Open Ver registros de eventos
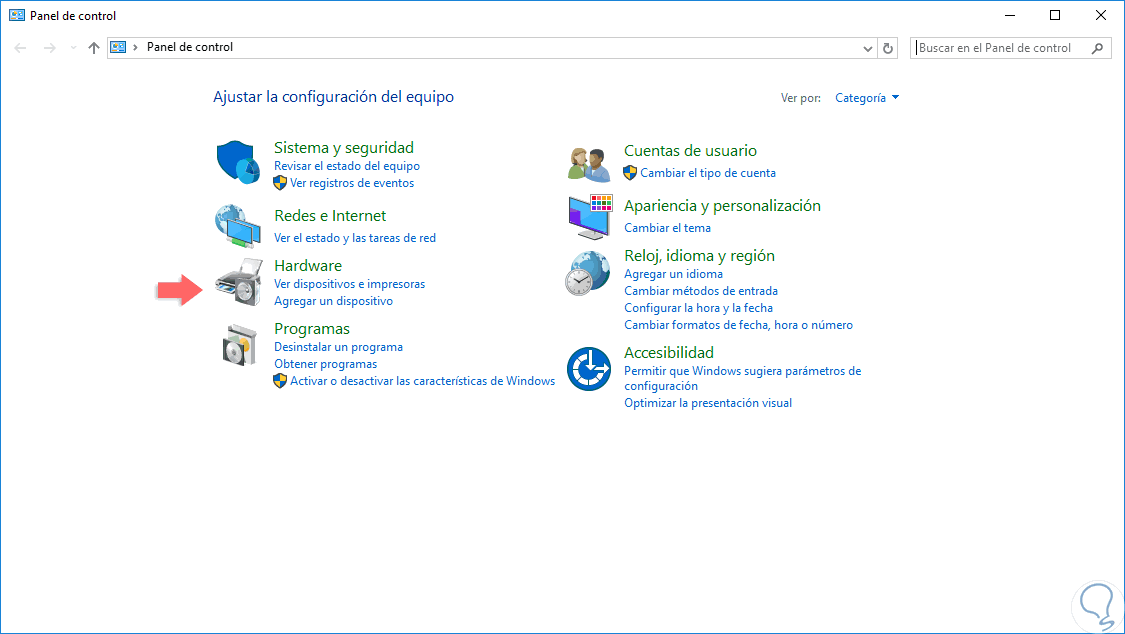The height and width of the screenshot is (634, 1125). [352, 183]
